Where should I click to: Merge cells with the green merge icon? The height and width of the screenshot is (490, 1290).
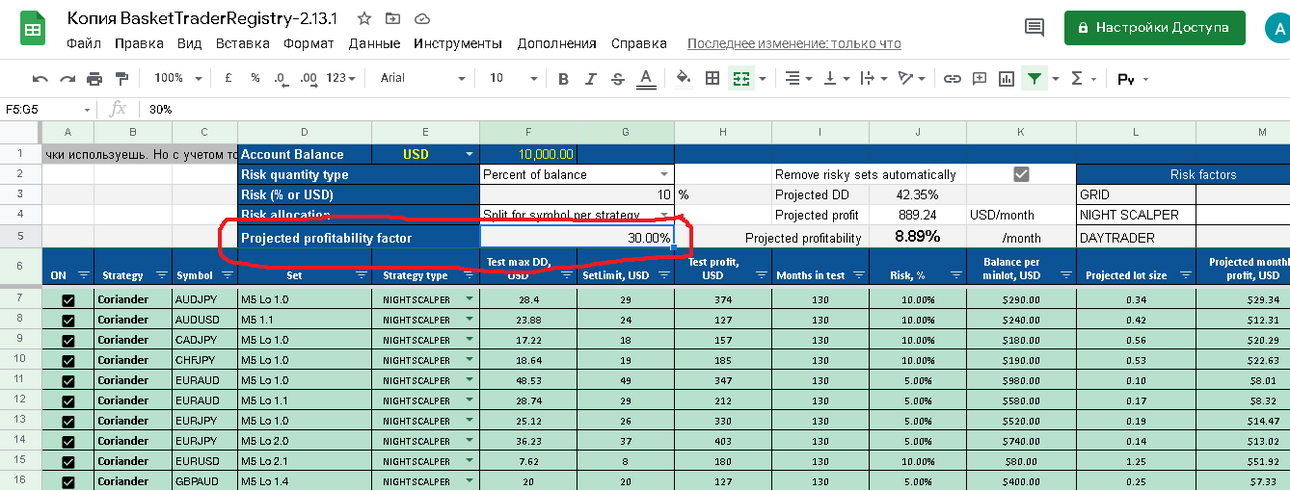pos(741,78)
